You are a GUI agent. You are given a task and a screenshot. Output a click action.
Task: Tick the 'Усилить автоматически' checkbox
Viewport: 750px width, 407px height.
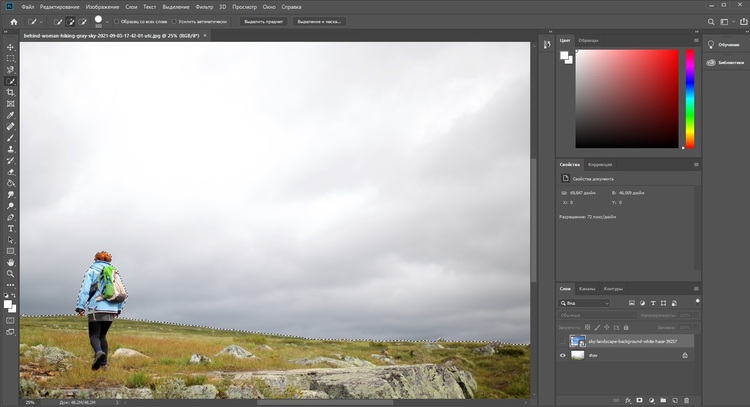pos(175,20)
